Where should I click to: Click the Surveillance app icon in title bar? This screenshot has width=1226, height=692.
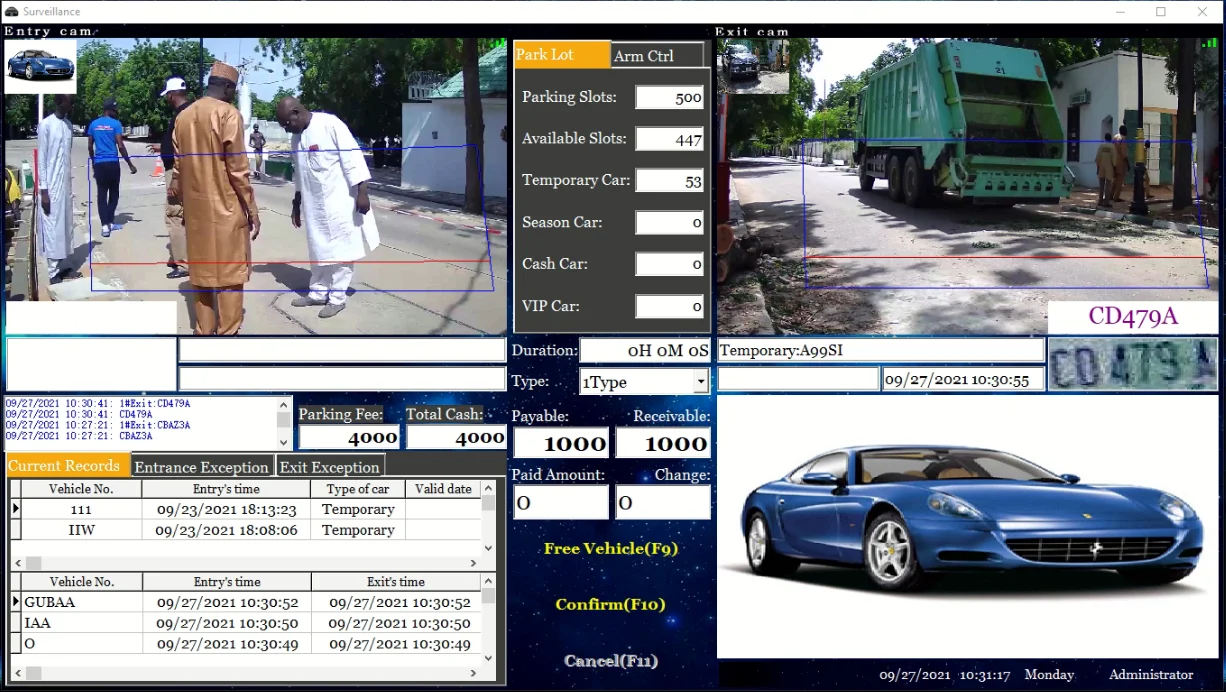(11, 11)
